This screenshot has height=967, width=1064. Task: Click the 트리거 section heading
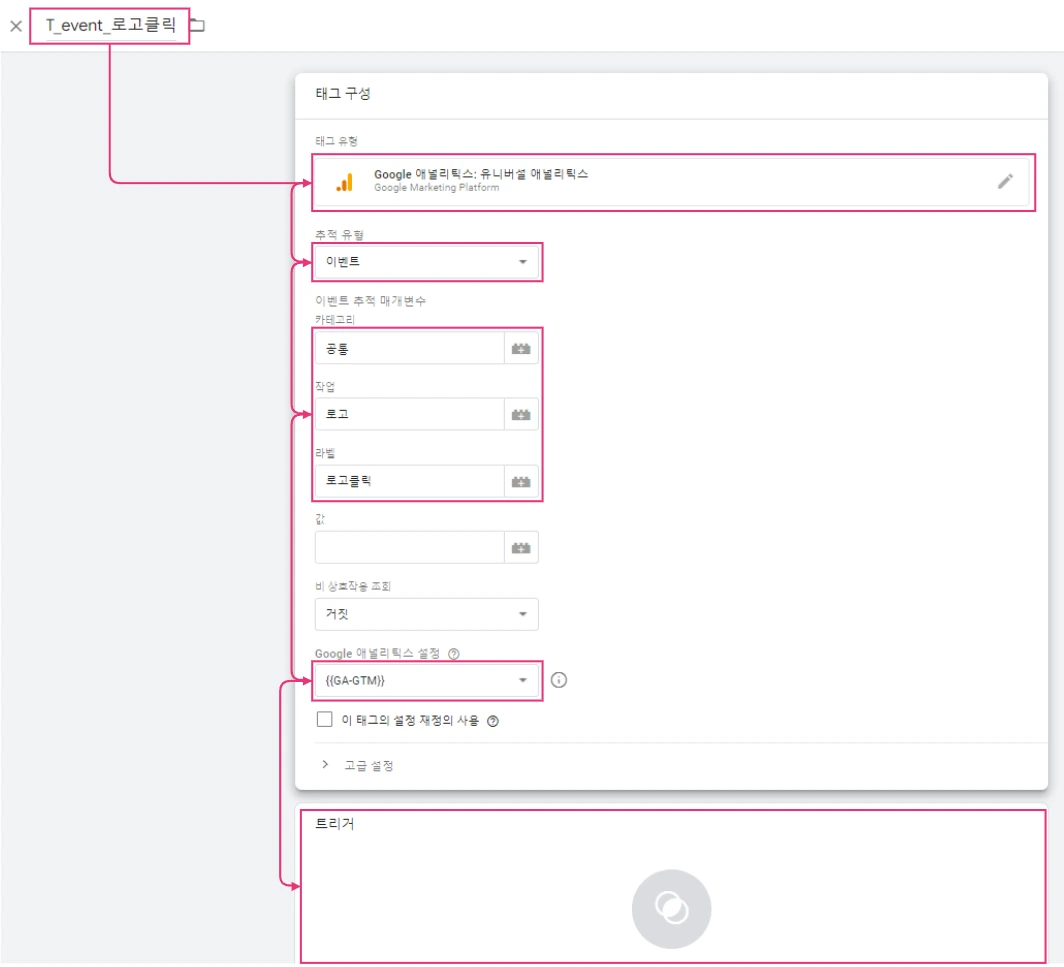click(335, 824)
